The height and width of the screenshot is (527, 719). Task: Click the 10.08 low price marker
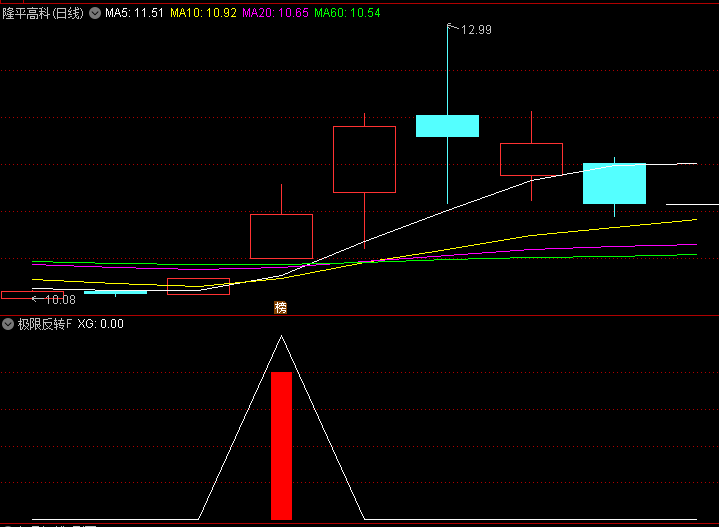60,299
